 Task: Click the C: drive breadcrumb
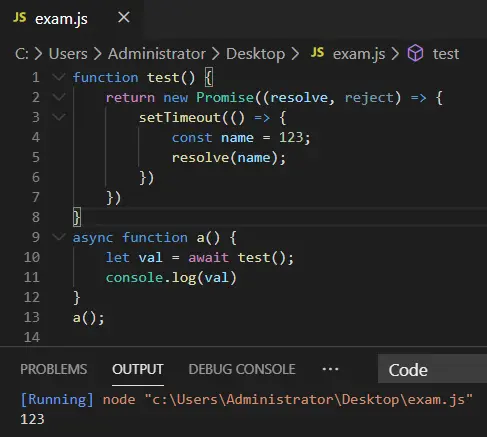click(x=22, y=54)
